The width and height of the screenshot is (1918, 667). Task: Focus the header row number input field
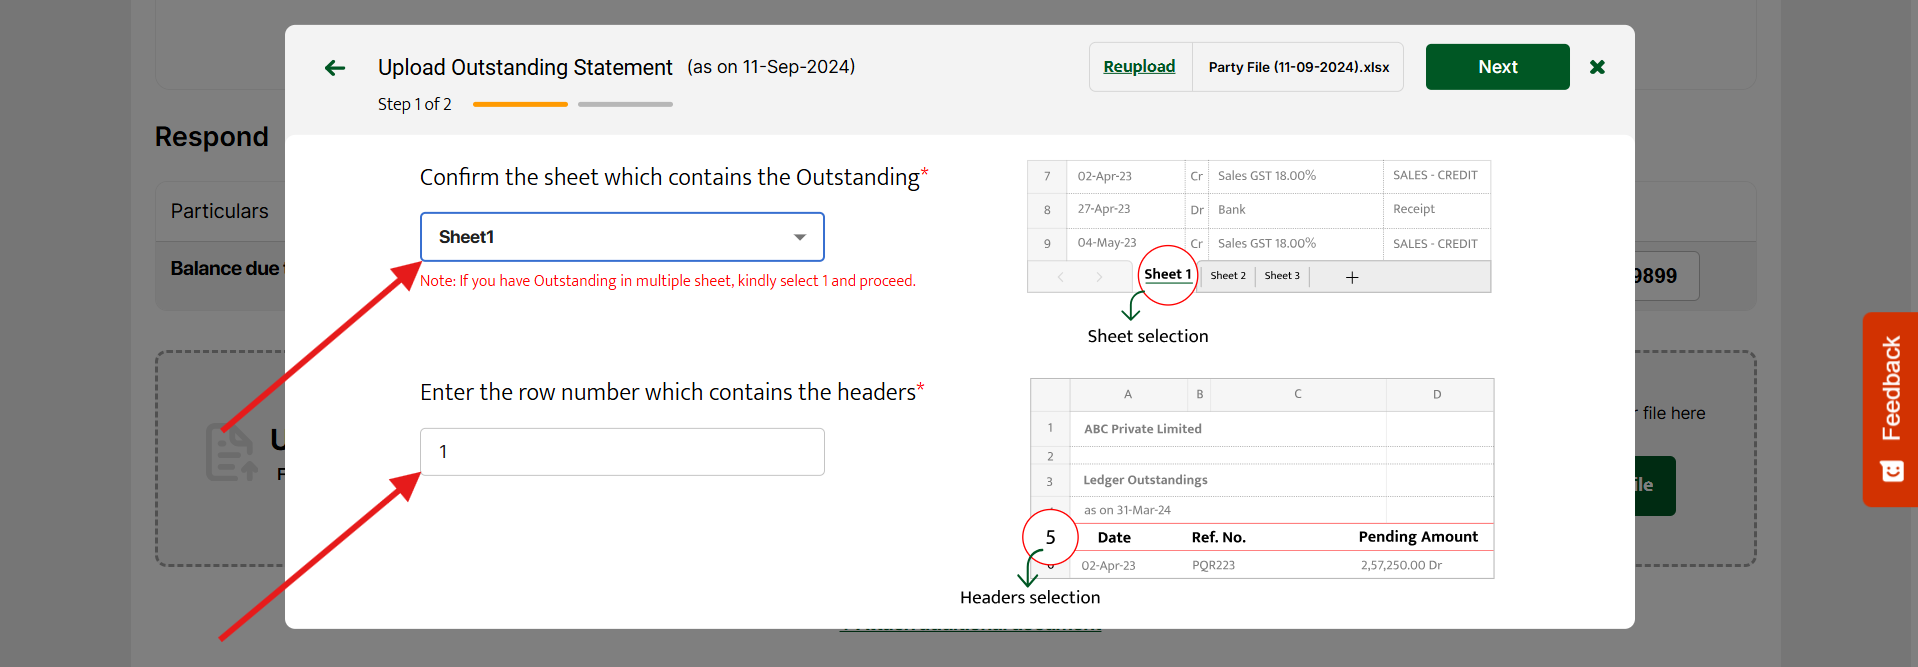click(621, 452)
